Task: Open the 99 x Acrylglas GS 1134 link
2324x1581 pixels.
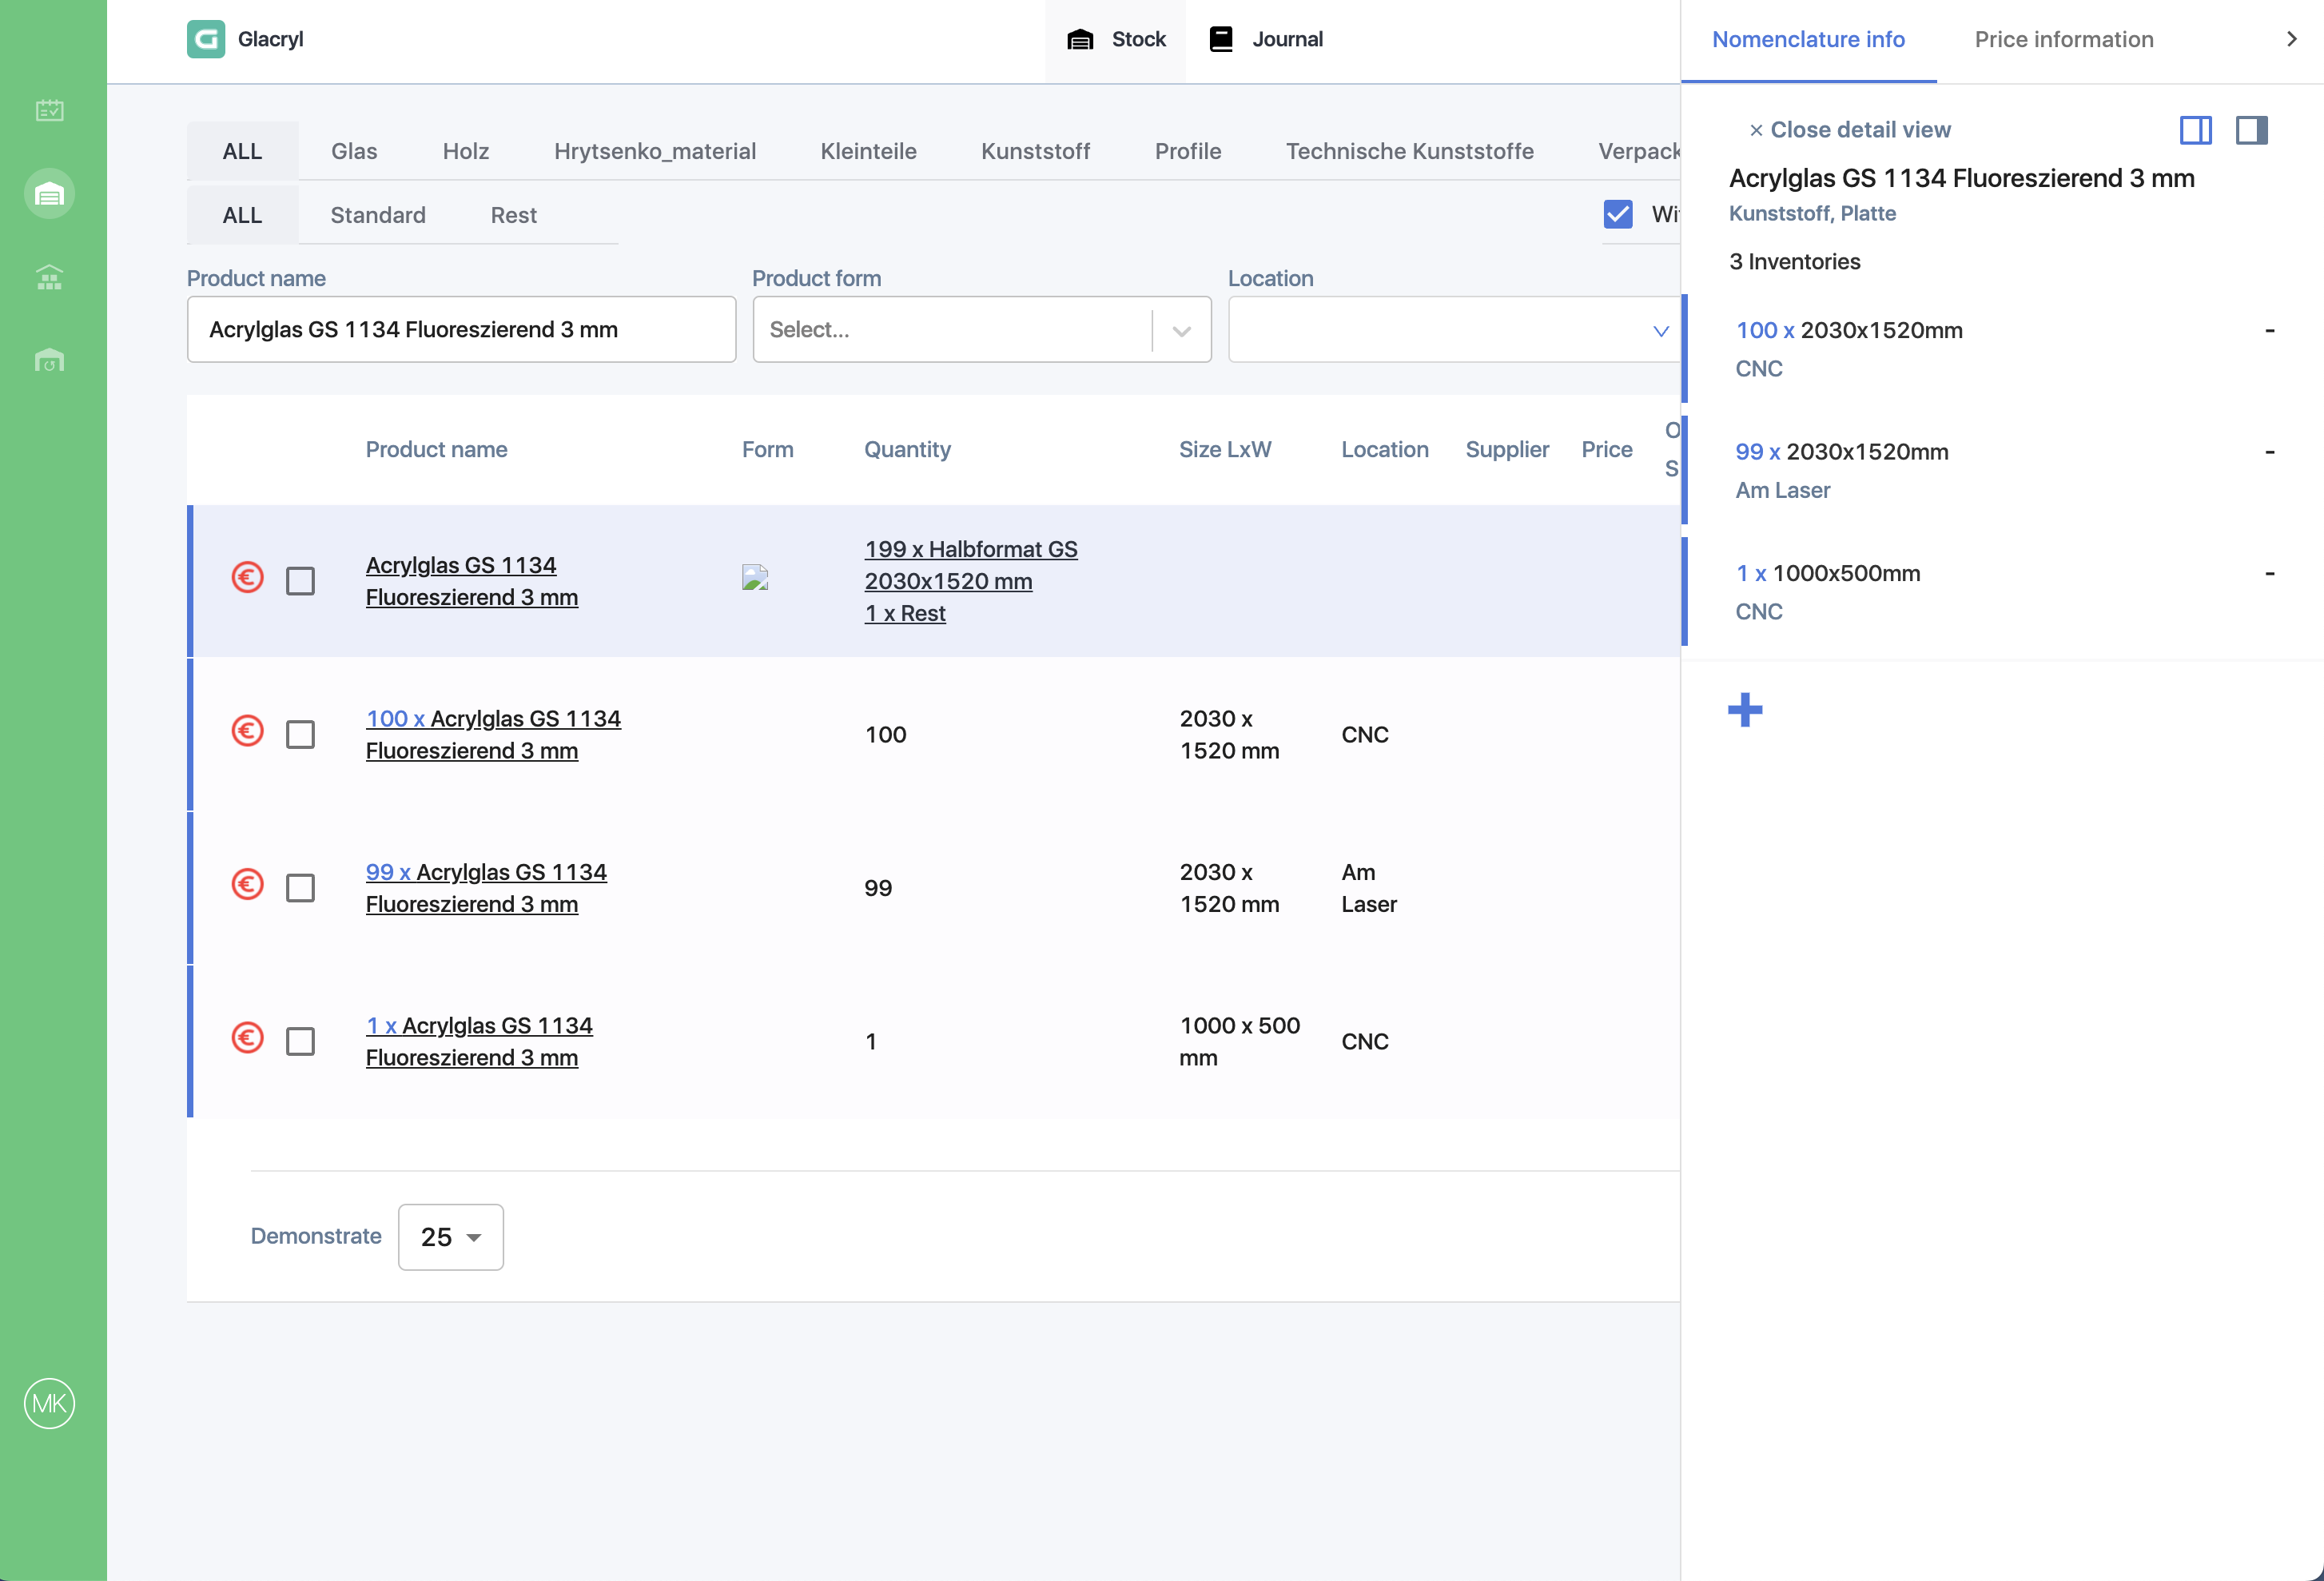Action: [x=486, y=888]
